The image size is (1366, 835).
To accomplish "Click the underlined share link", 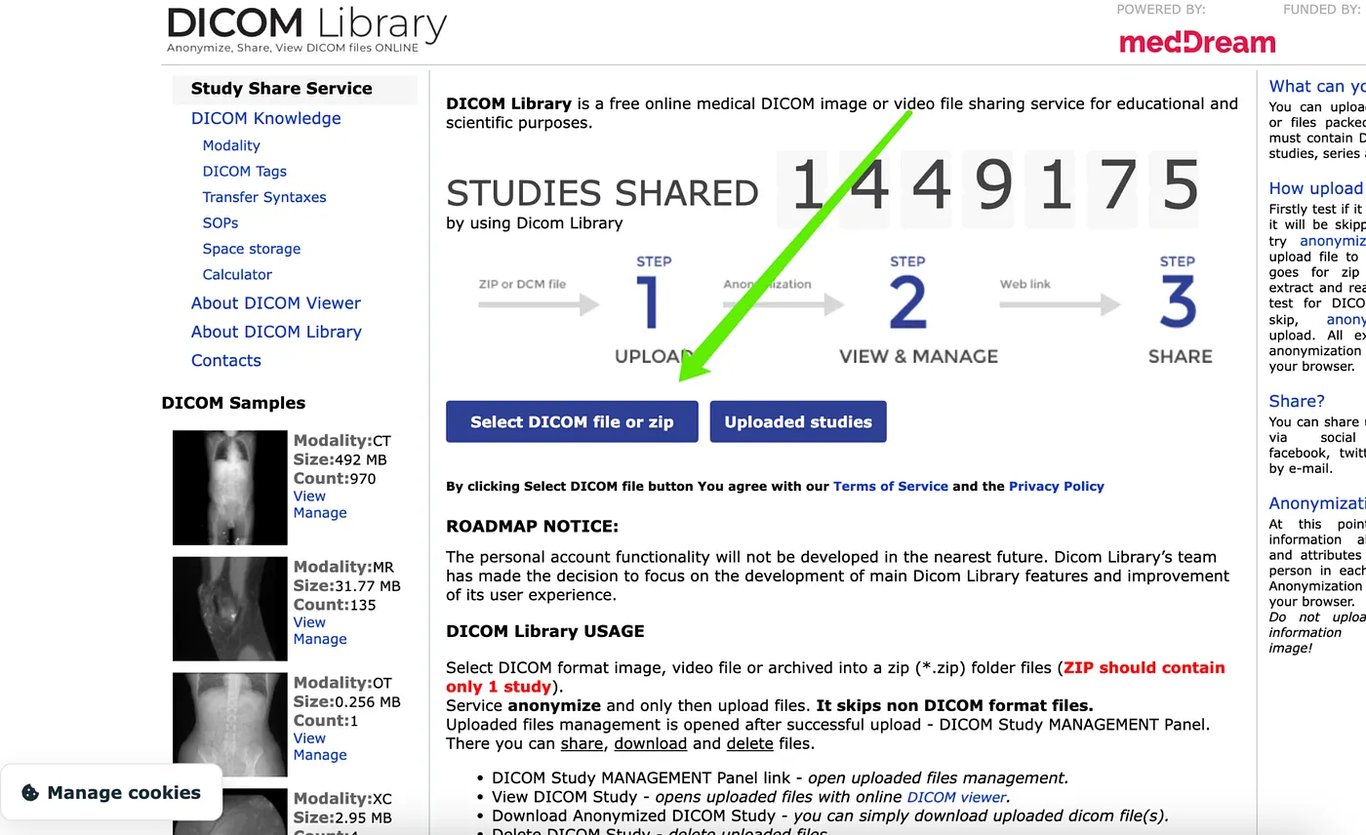I will click(581, 744).
